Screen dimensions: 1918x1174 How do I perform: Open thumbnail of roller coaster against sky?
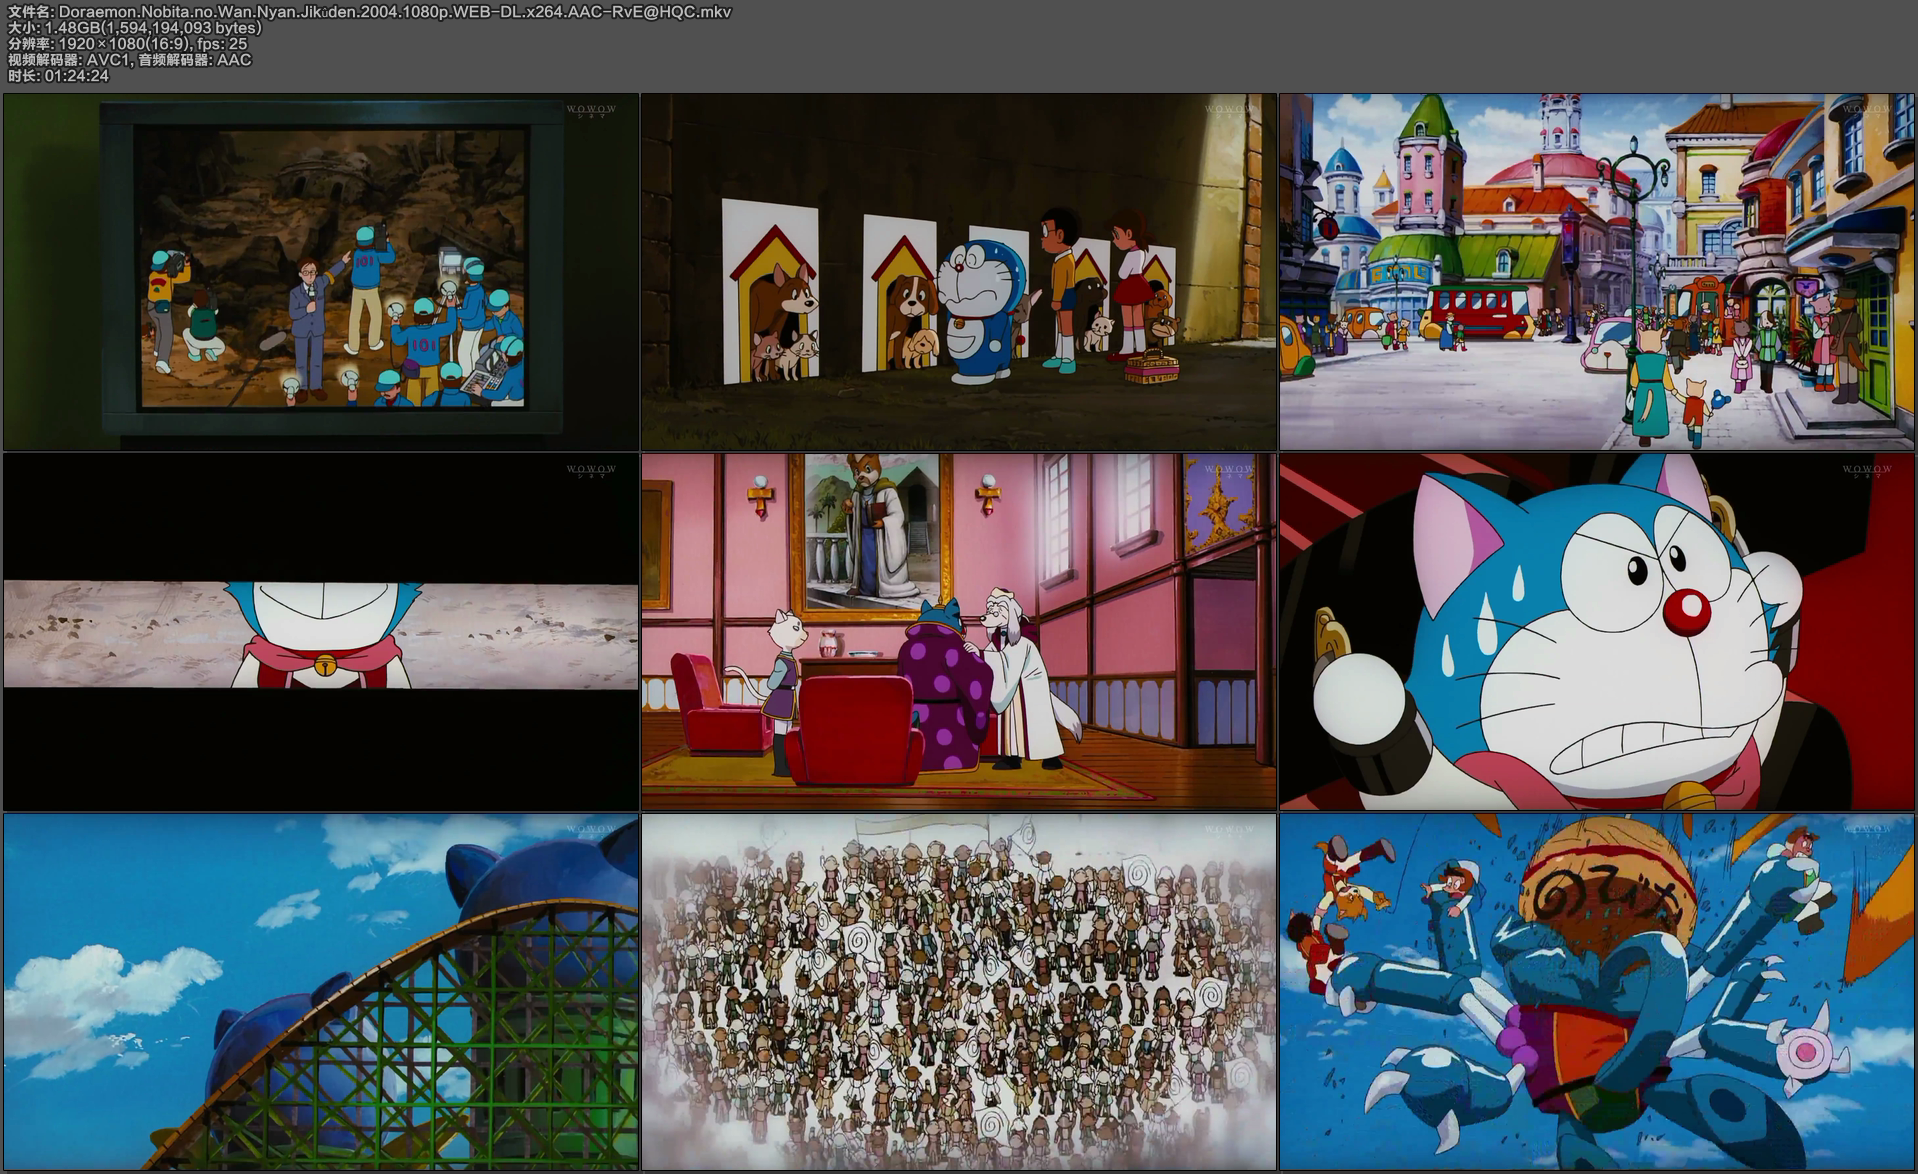(x=321, y=992)
